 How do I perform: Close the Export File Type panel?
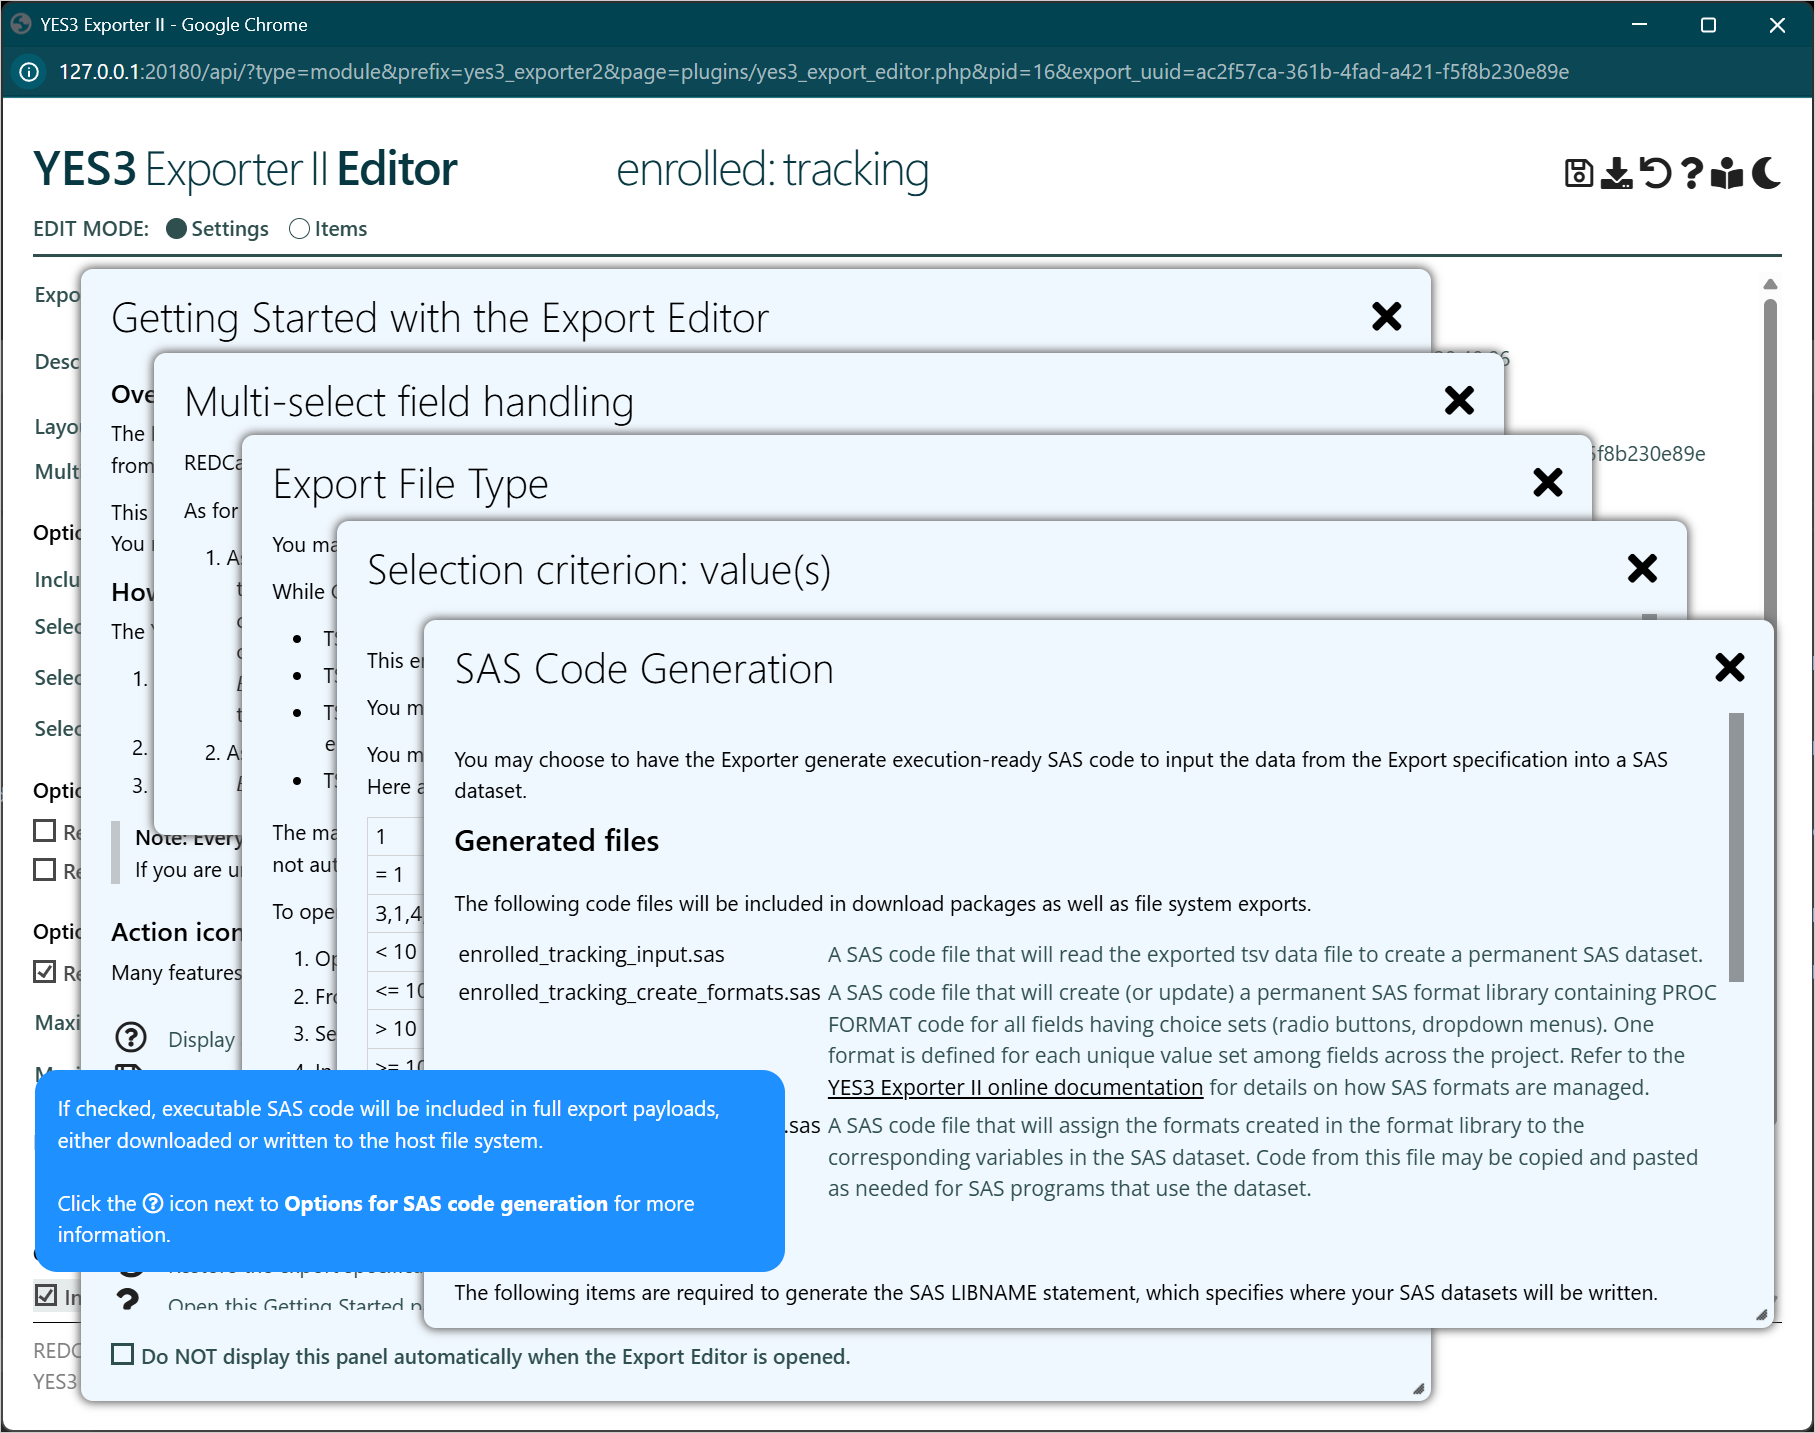1547,483
